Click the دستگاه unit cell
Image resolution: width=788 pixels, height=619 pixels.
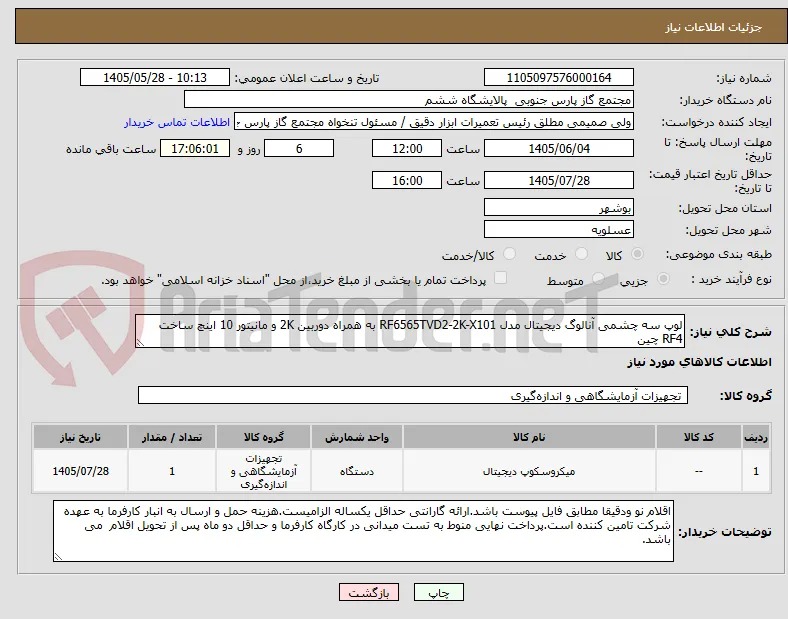(357, 471)
